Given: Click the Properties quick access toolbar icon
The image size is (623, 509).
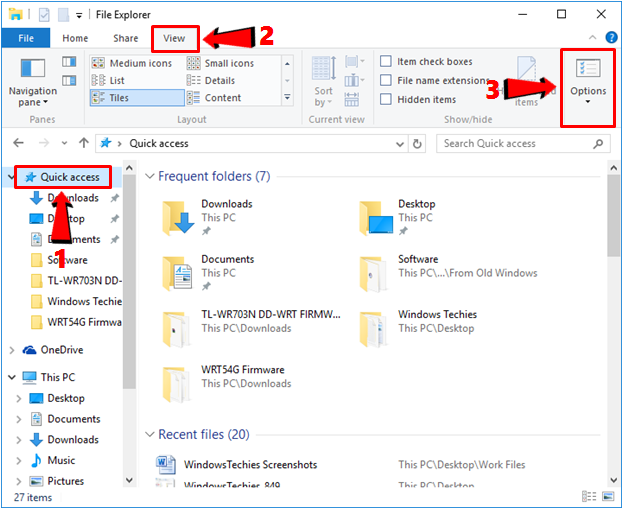Looking at the screenshot, I should click(x=44, y=15).
